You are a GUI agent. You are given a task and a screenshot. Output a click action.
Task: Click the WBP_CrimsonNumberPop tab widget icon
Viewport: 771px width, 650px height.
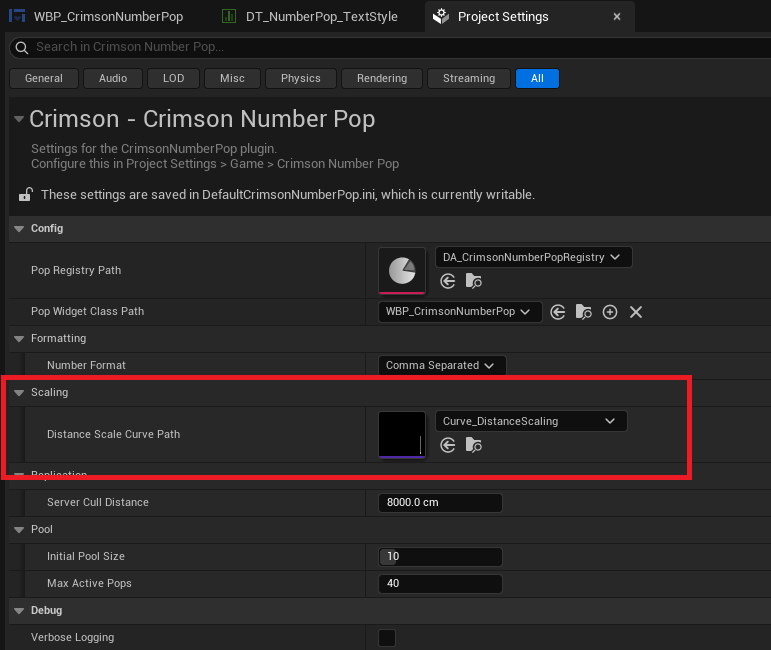(x=17, y=16)
